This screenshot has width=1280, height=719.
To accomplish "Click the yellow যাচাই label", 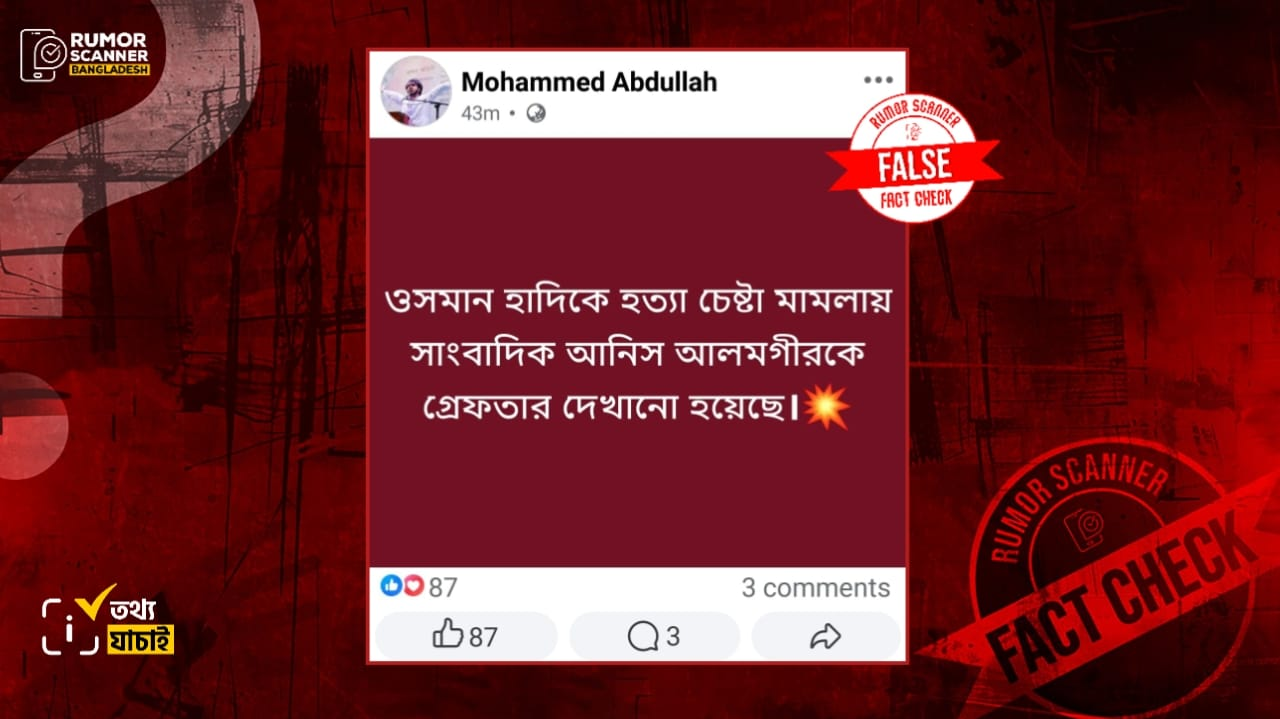I will click(x=141, y=639).
